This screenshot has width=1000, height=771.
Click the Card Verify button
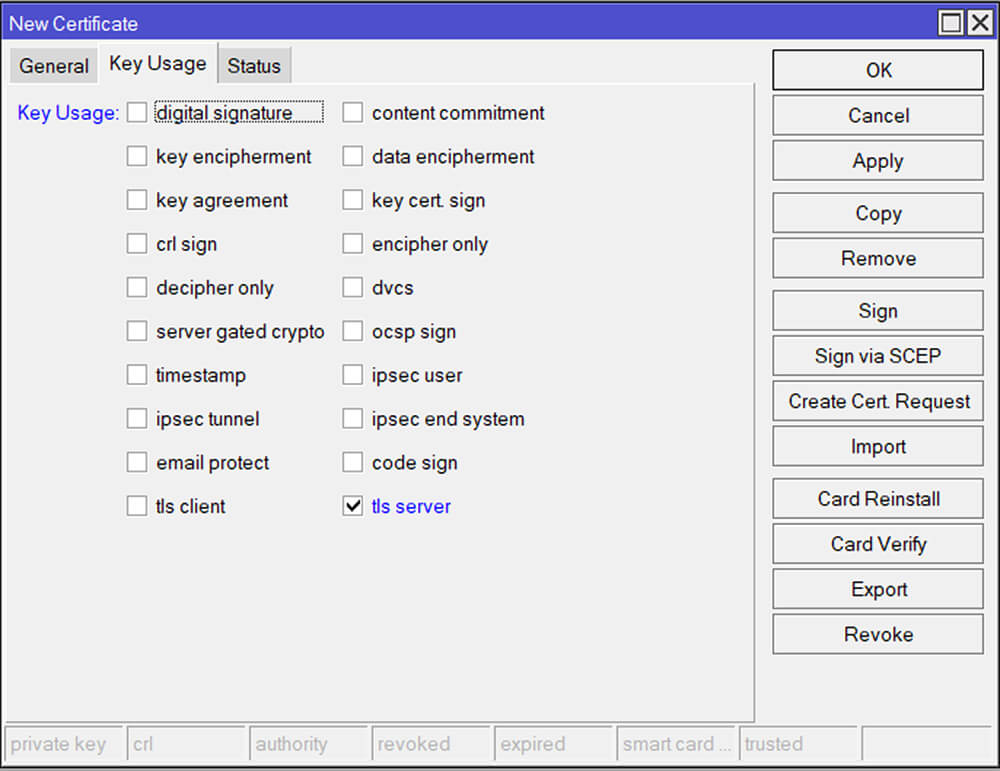[878, 544]
